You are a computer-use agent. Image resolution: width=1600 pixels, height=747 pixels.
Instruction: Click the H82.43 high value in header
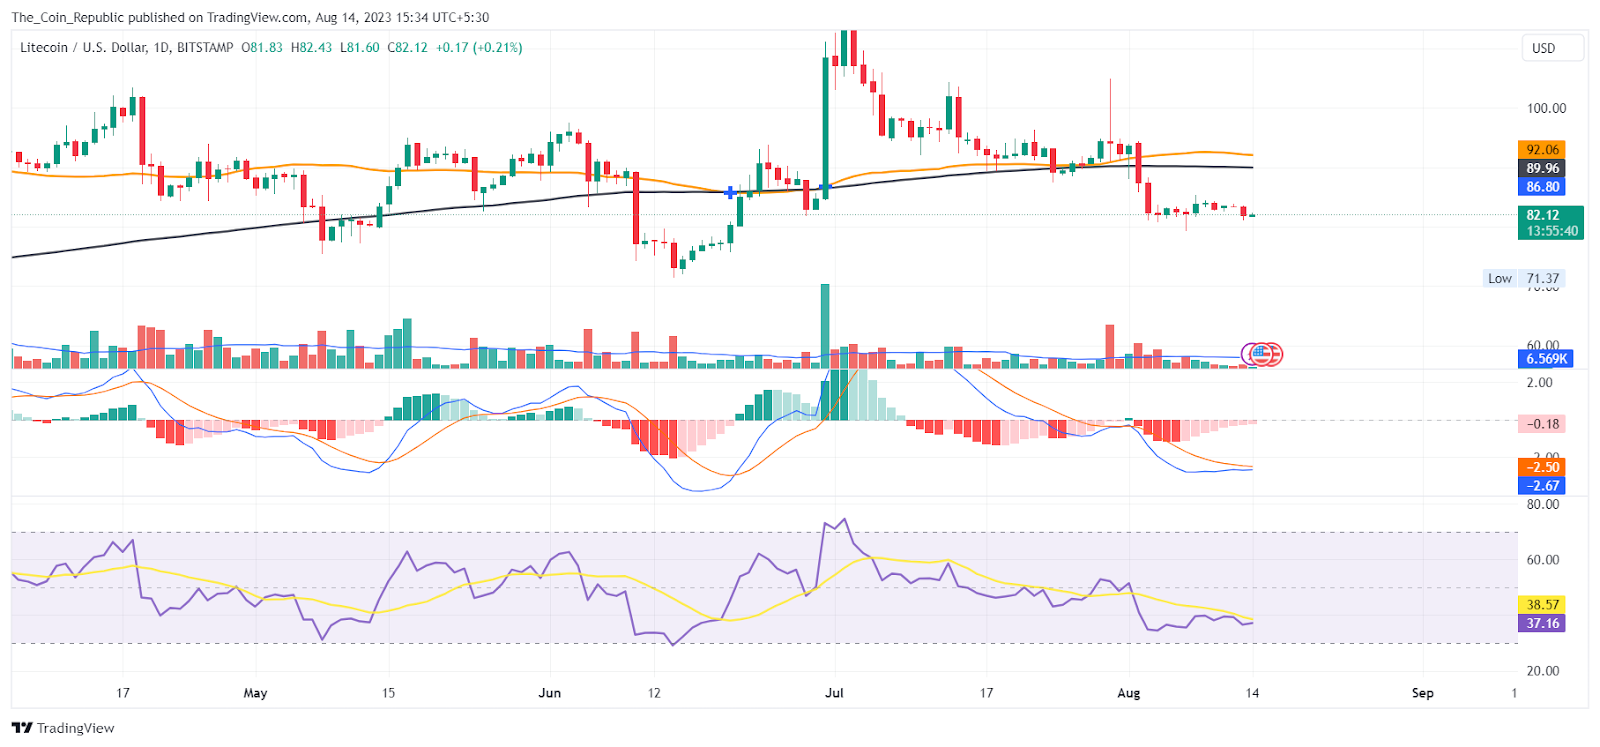coord(311,47)
